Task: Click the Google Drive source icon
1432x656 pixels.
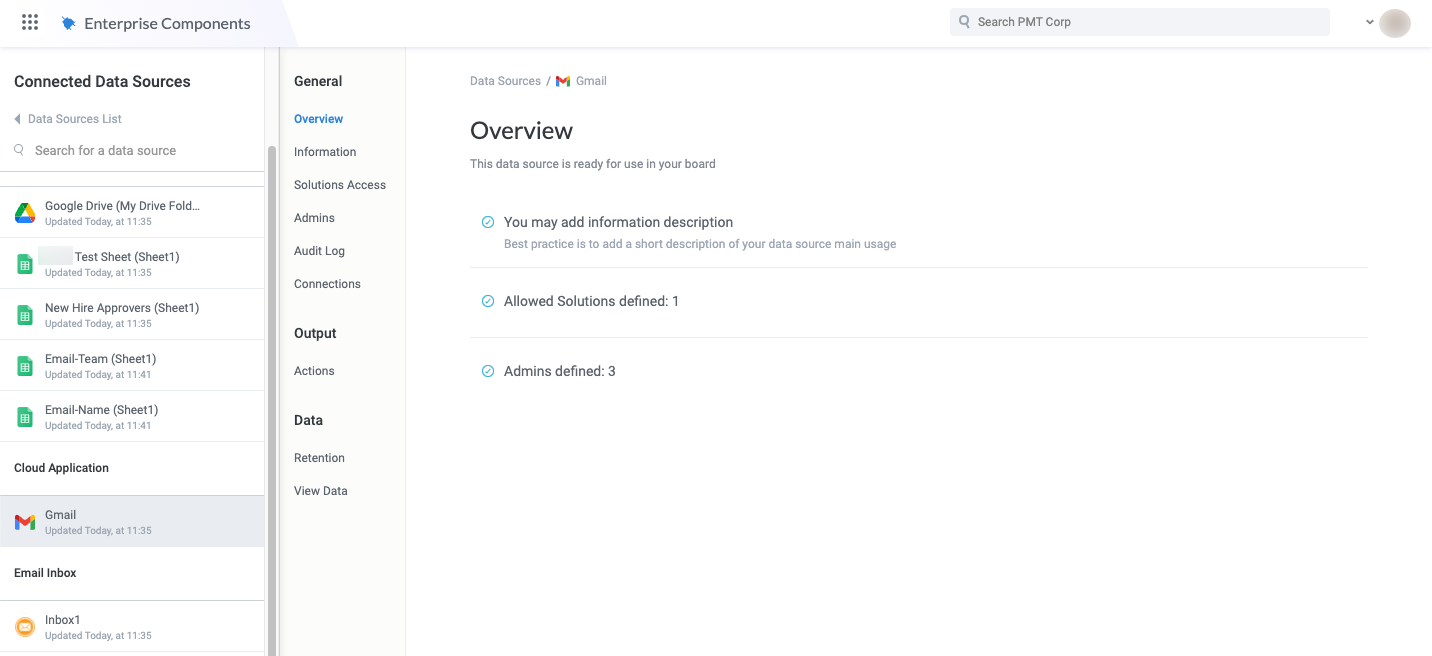Action: [24, 212]
